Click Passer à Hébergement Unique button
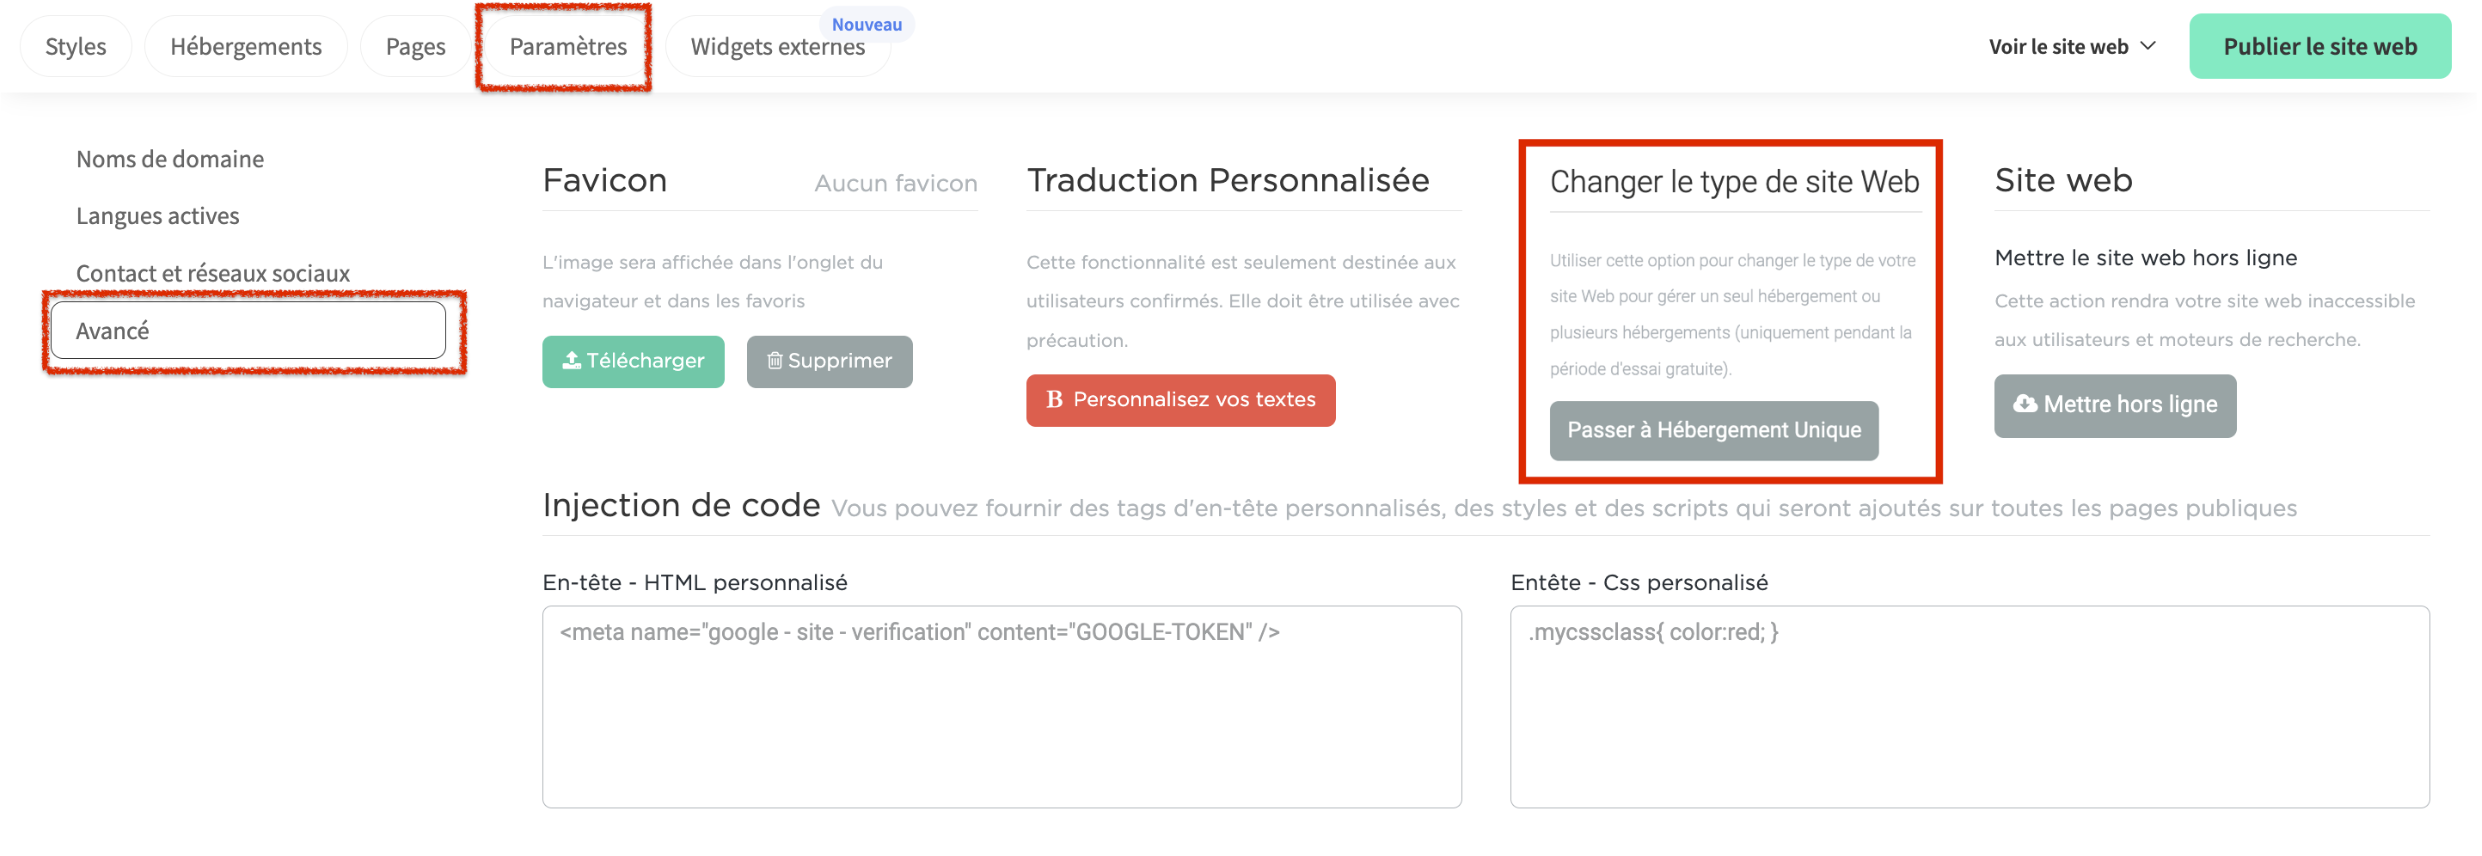This screenshot has width=2482, height=856. click(1714, 430)
